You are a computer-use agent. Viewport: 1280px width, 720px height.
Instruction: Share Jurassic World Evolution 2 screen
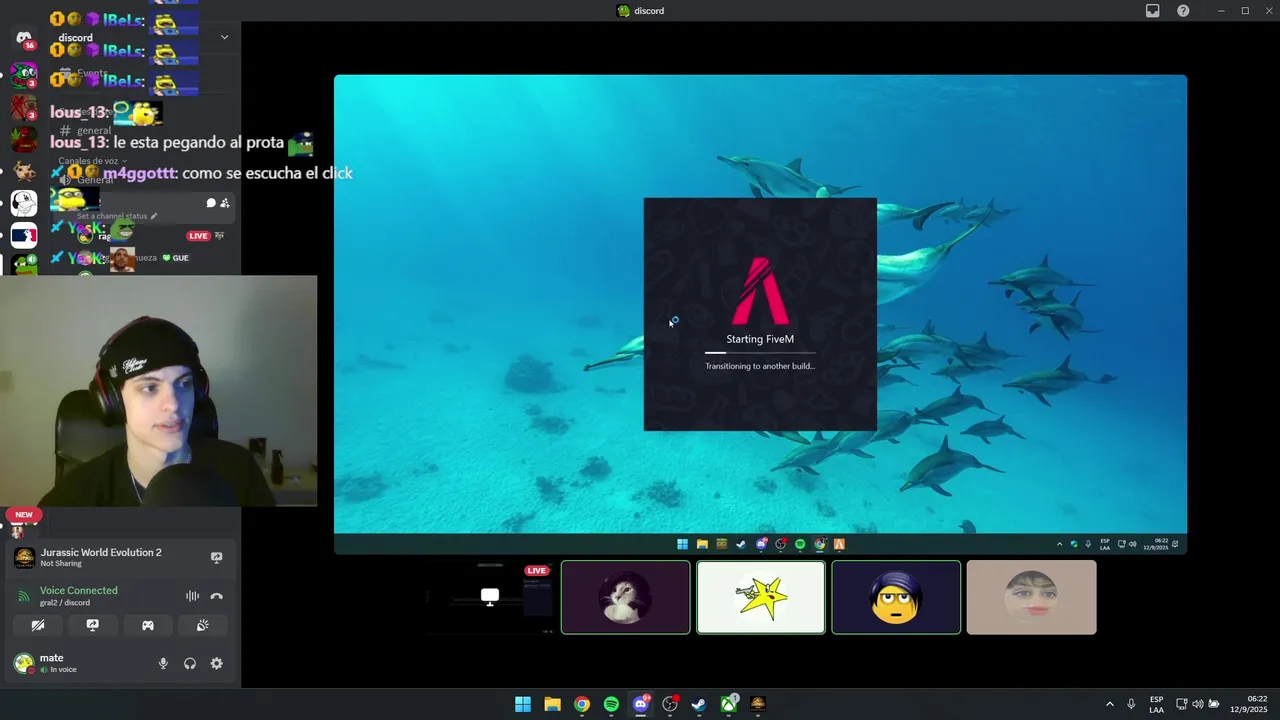click(x=216, y=557)
